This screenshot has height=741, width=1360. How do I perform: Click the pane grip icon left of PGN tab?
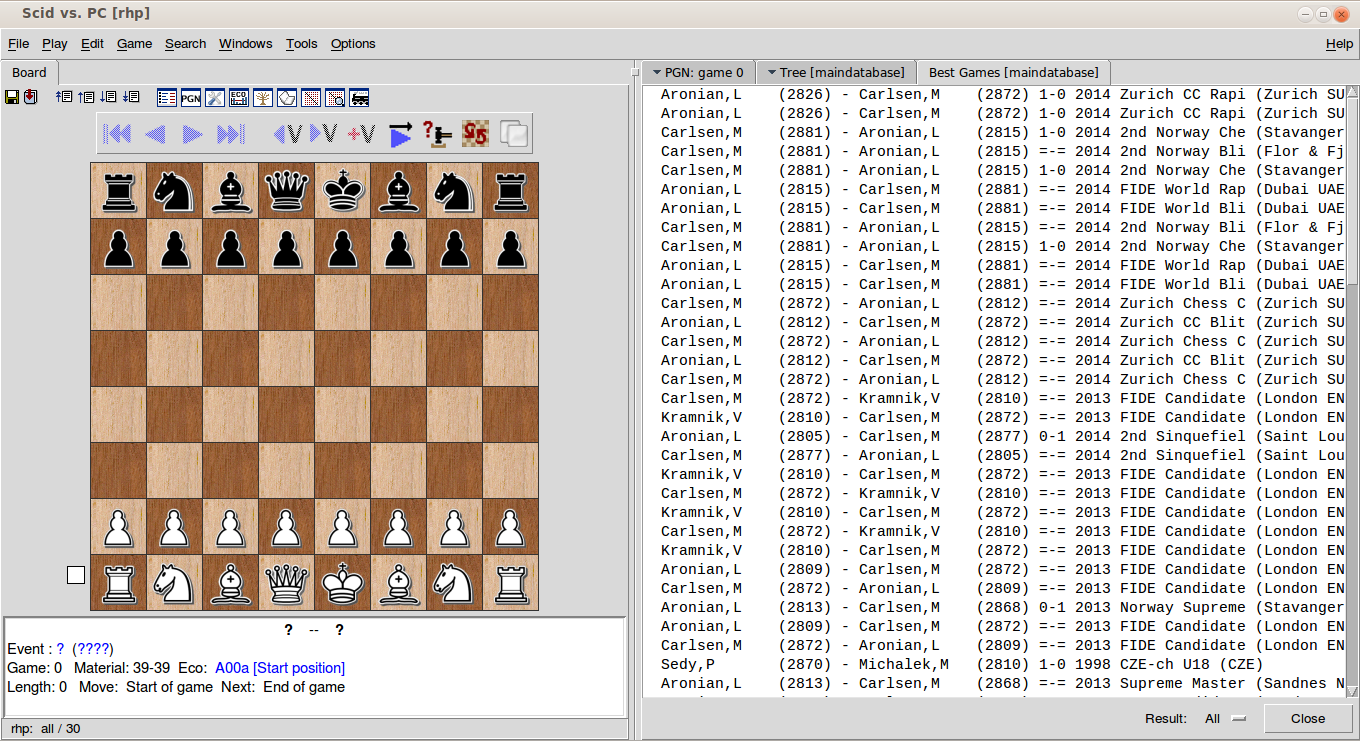tap(635, 73)
